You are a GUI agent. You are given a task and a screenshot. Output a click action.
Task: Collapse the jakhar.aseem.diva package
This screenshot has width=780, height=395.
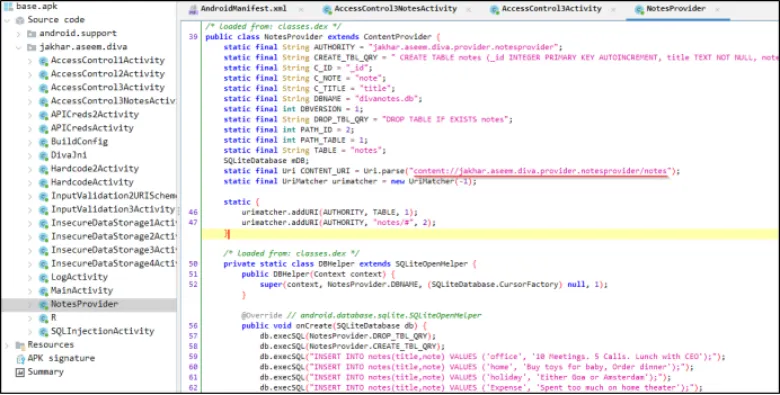[x=18, y=47]
